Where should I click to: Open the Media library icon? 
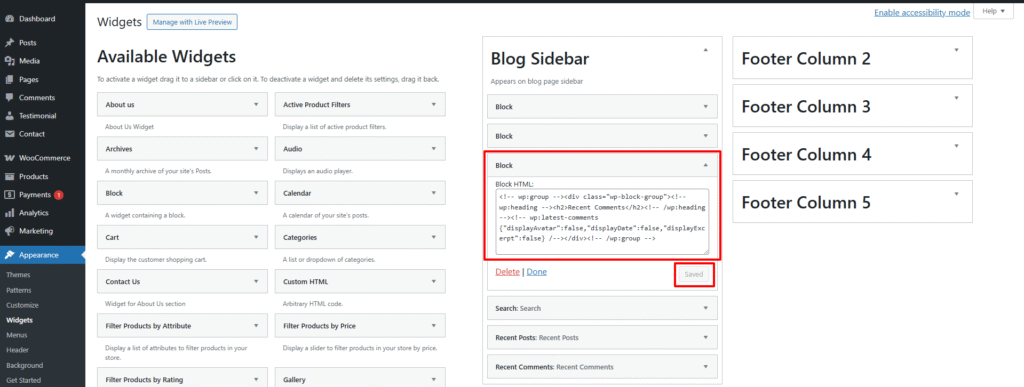click(x=9, y=61)
